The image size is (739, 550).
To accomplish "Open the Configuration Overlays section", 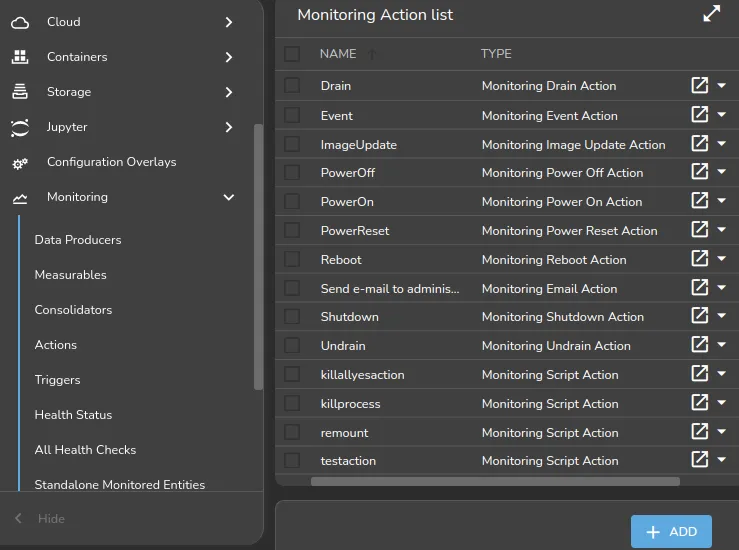I will tap(112, 162).
